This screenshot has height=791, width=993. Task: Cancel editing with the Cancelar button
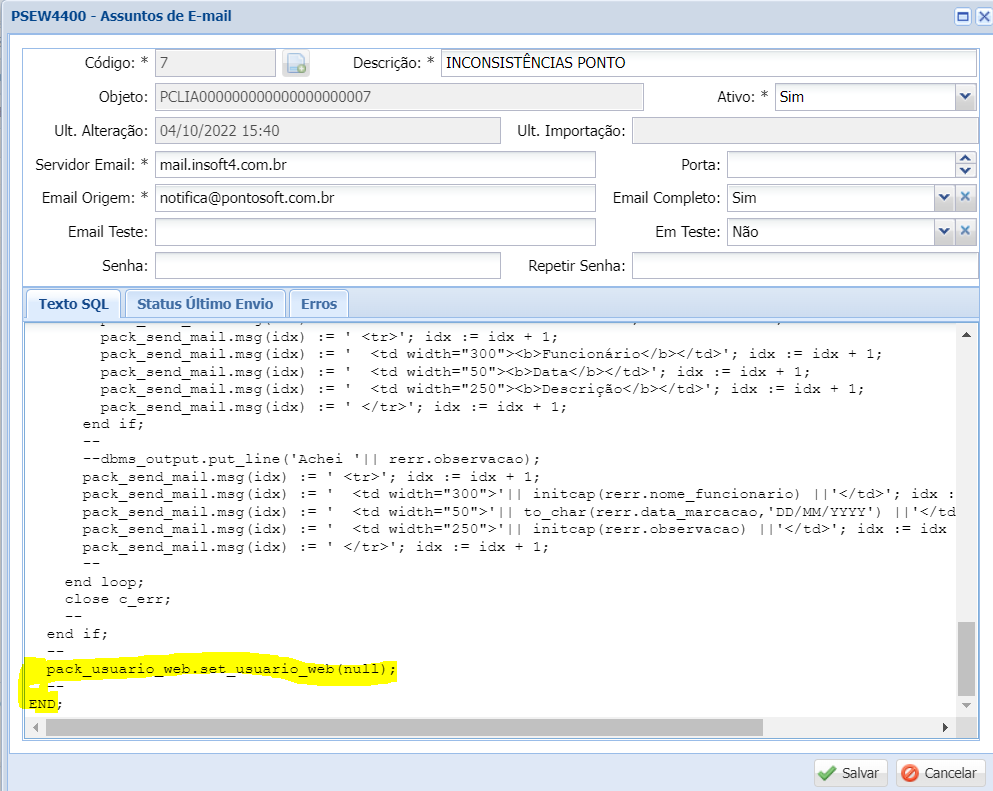[940, 773]
